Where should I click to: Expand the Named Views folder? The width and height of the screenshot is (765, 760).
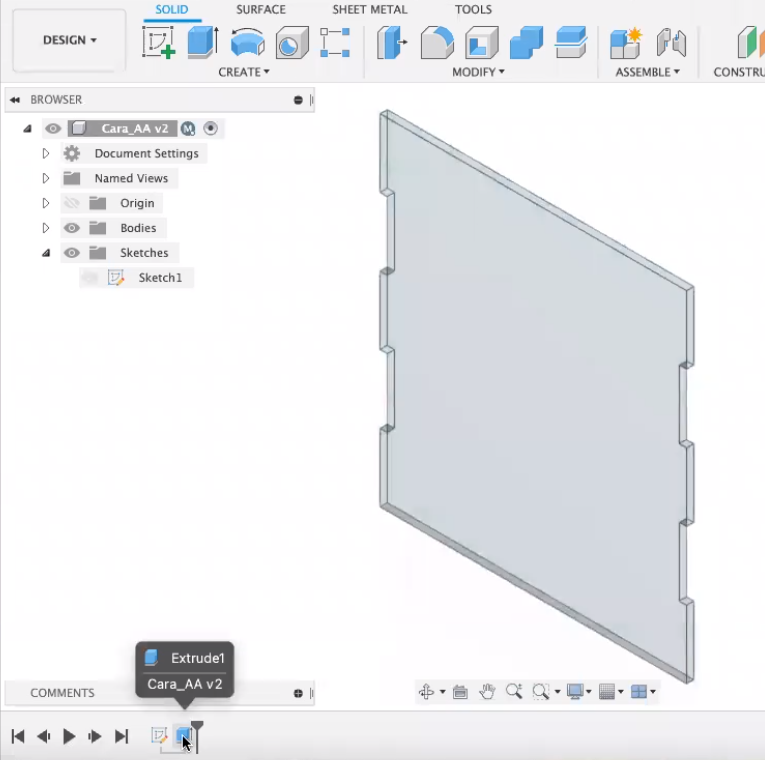tap(46, 178)
